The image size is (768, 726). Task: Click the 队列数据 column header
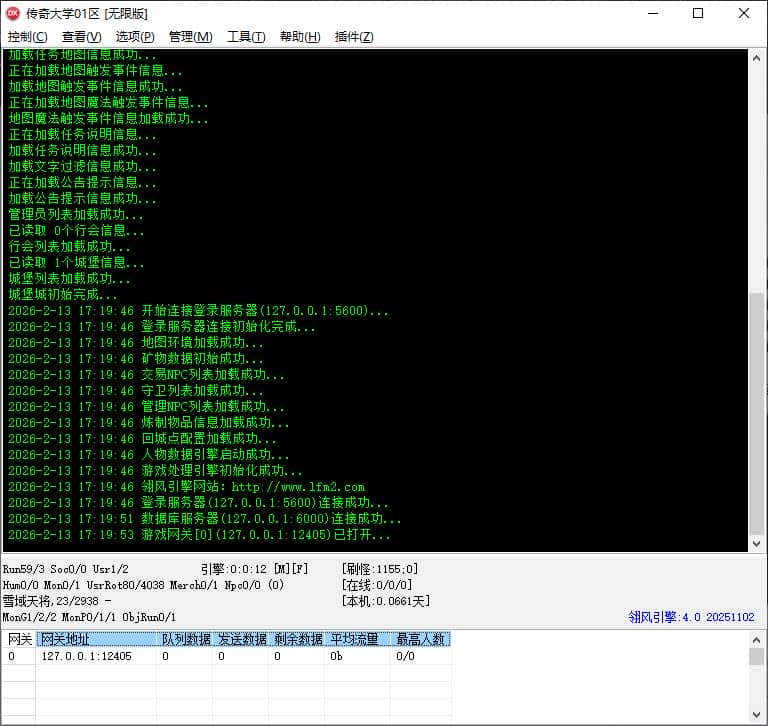185,639
